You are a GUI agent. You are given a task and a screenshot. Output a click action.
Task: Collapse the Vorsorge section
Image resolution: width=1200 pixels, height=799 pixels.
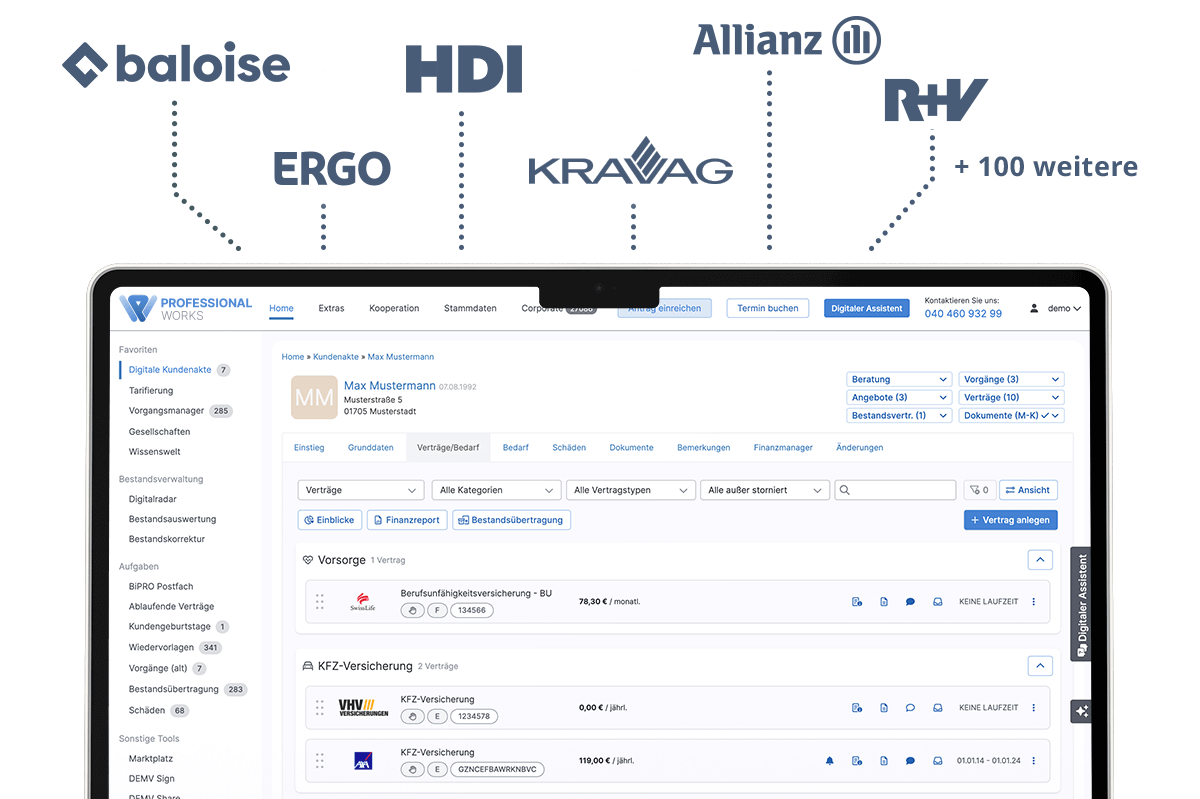(1040, 561)
